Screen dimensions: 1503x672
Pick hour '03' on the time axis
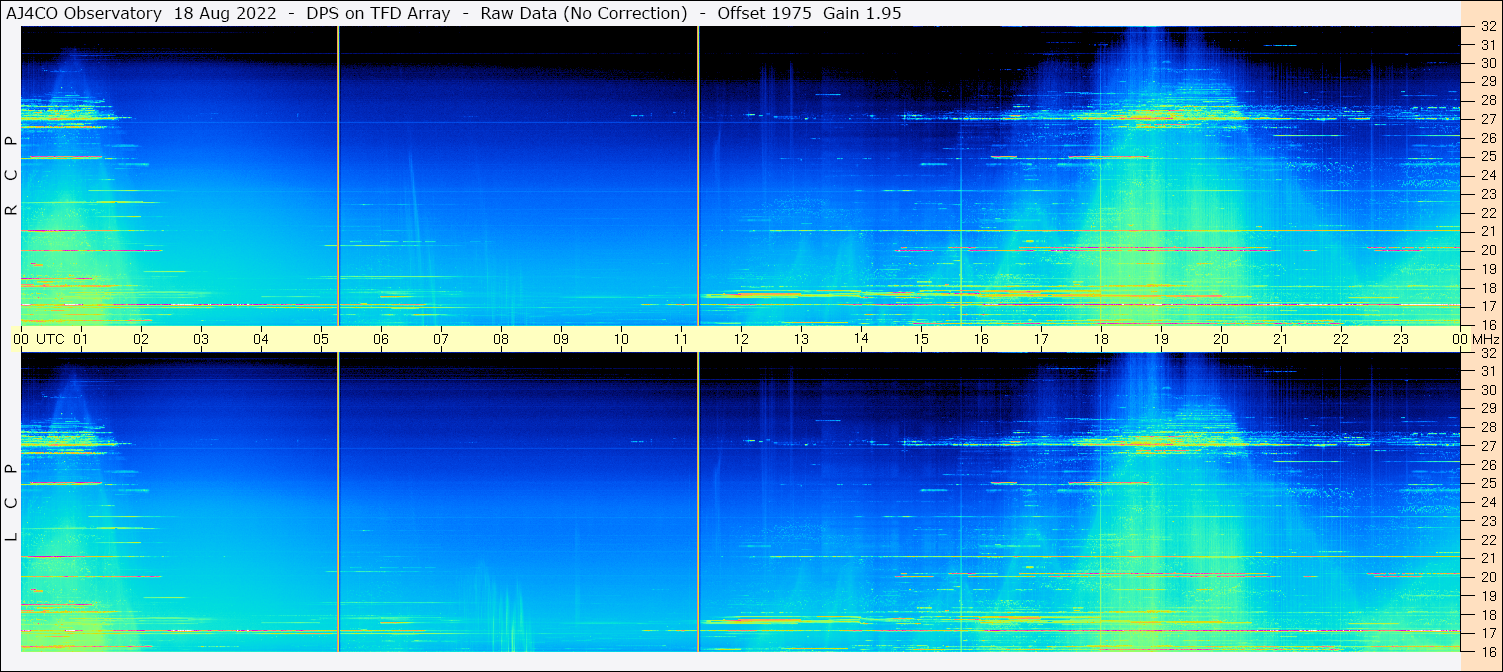(x=201, y=339)
